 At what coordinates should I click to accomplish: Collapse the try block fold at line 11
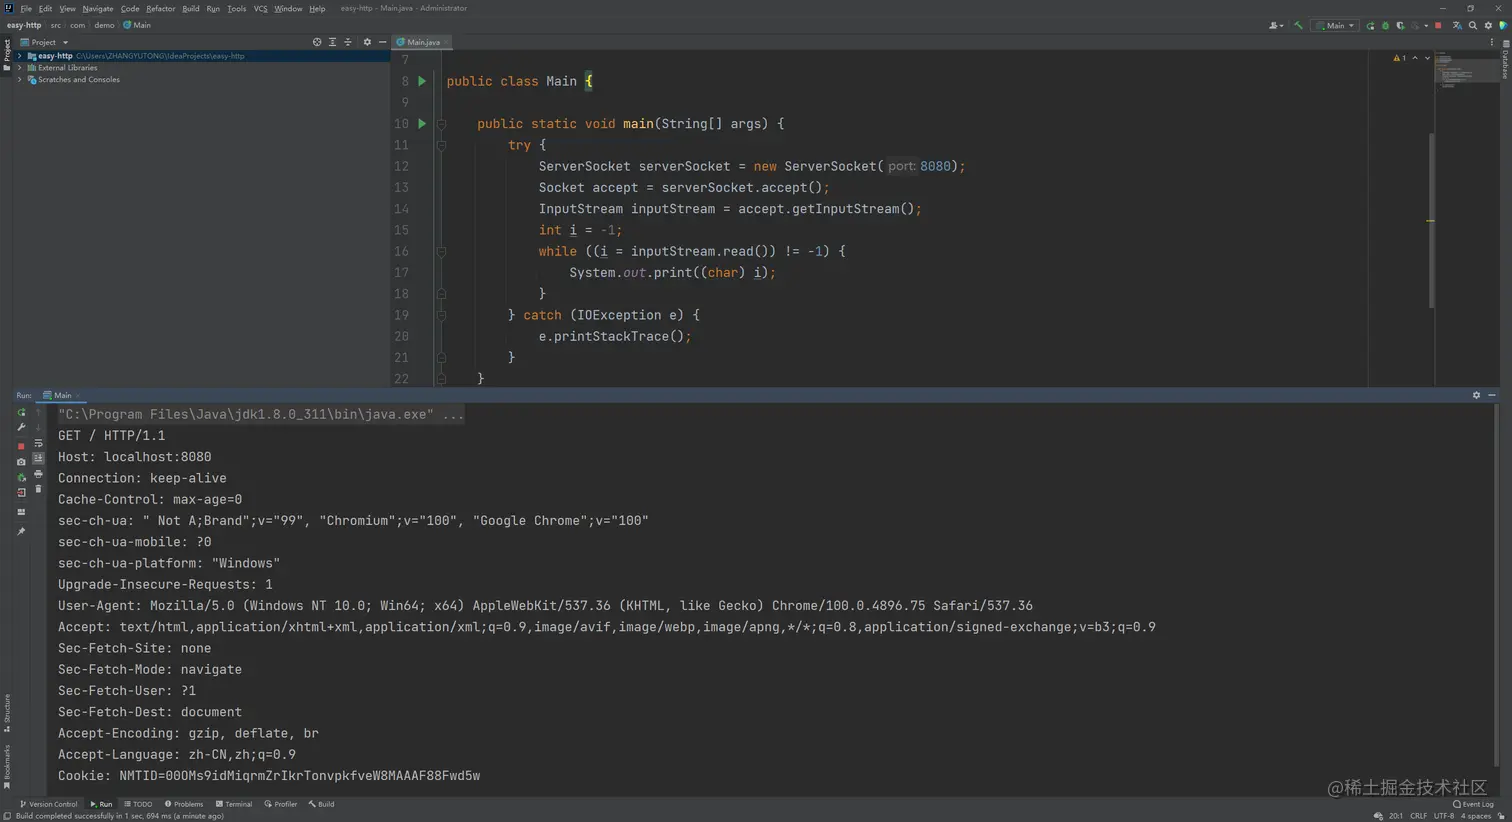click(441, 145)
